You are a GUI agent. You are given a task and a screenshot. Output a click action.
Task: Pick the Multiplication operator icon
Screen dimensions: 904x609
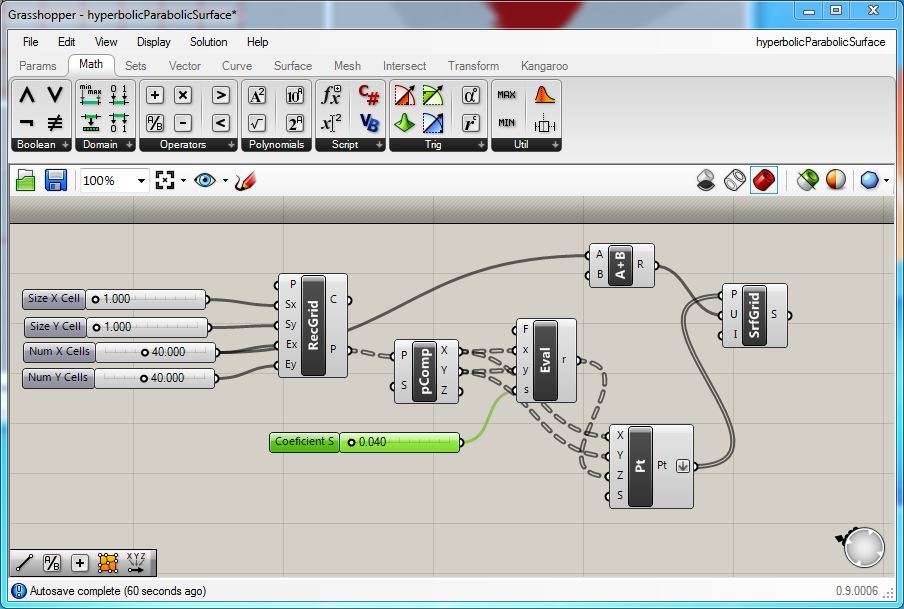tap(183, 95)
